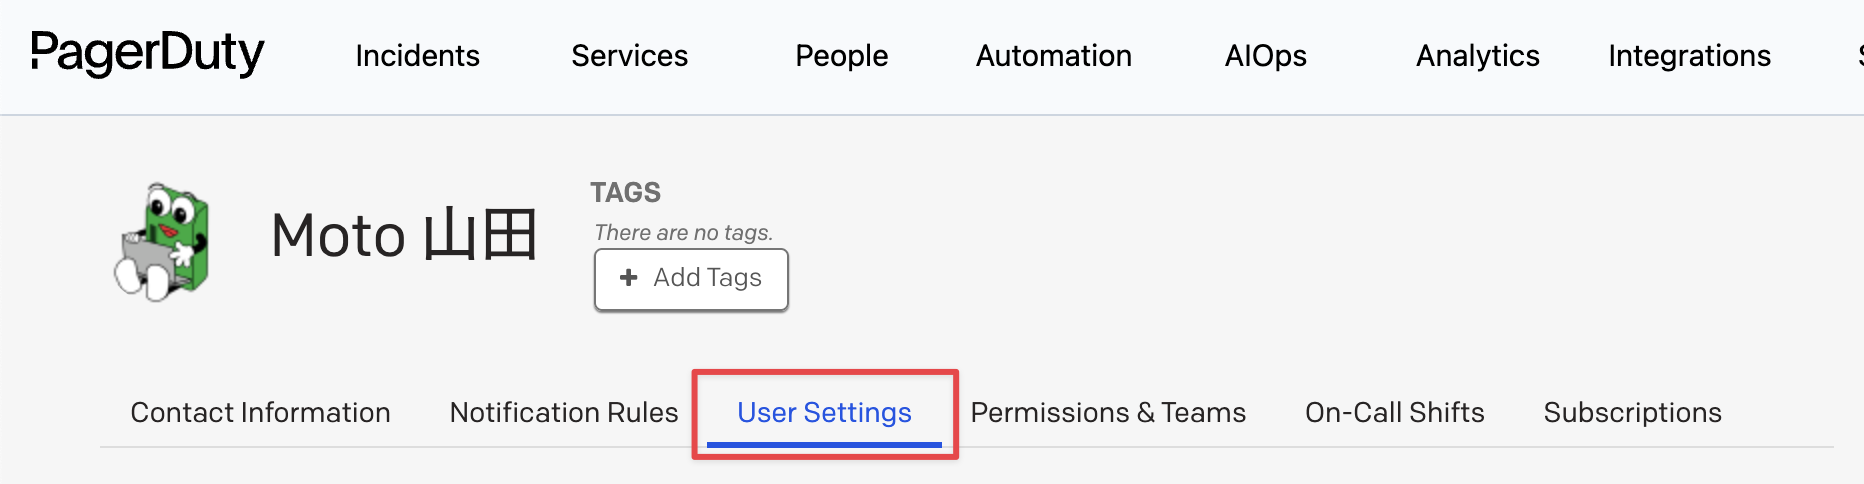
Task: Go to the On-Call Shifts tab
Action: (1394, 413)
